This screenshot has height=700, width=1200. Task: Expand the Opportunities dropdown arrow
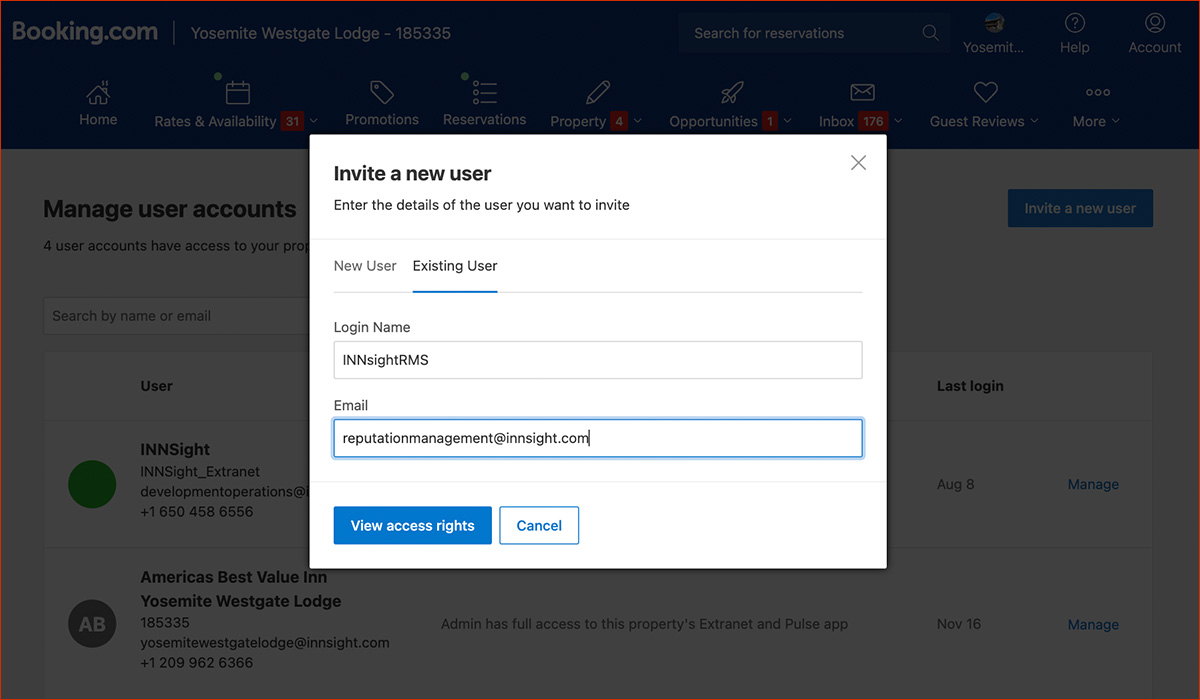click(x=787, y=122)
